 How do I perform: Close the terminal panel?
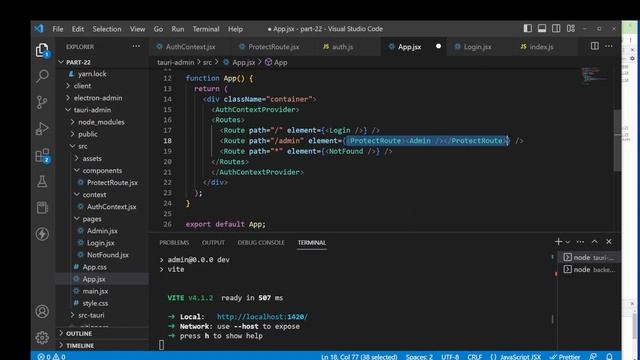(x=609, y=242)
